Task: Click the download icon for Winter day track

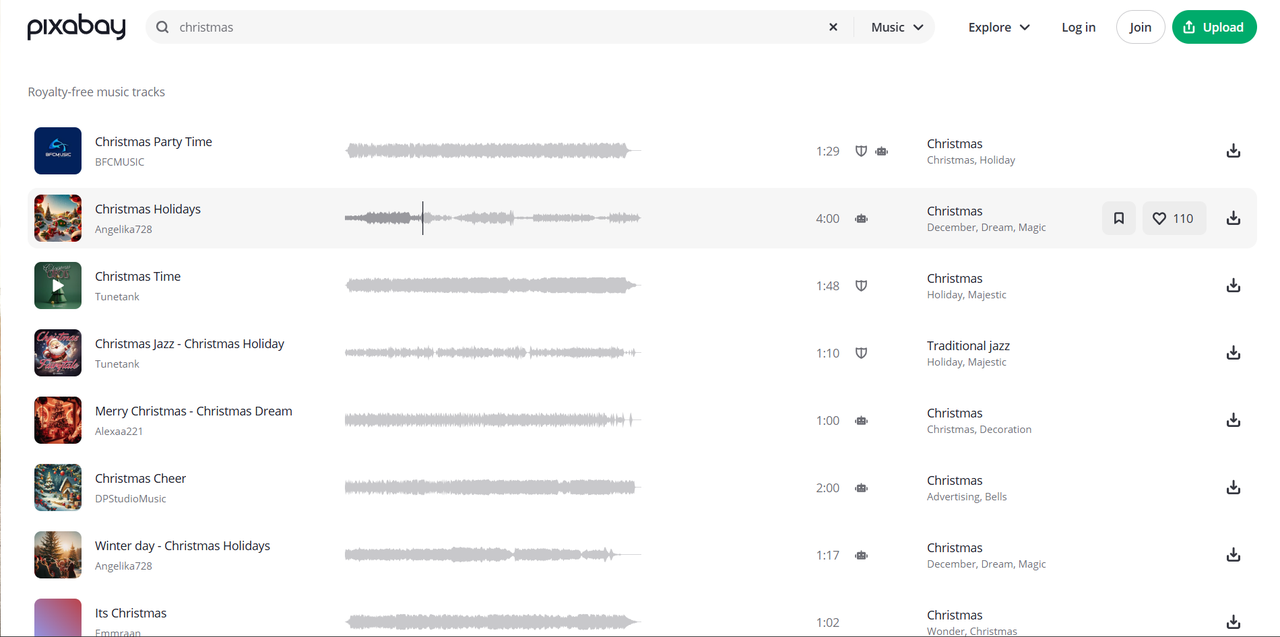Action: tap(1233, 554)
